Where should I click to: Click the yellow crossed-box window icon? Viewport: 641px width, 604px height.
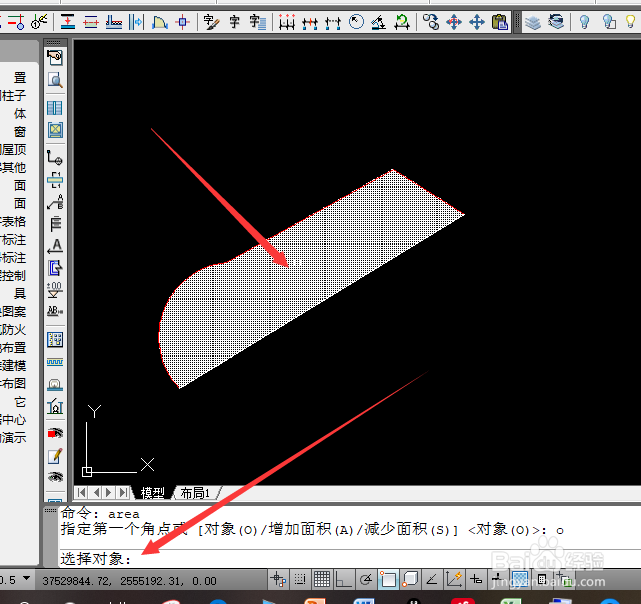55,130
